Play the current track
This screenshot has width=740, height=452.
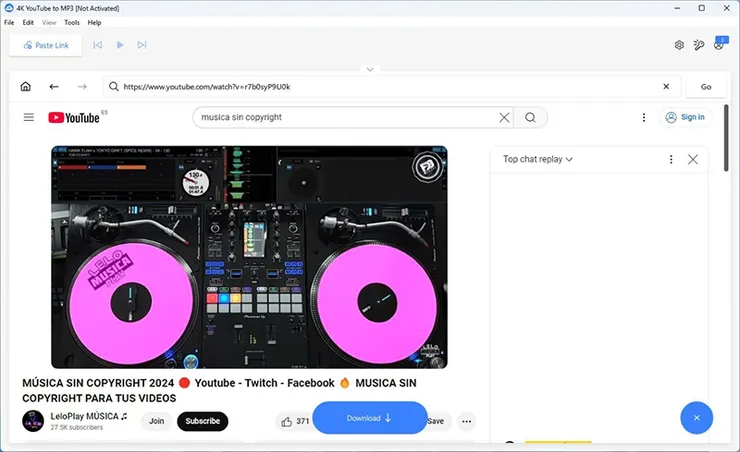click(120, 45)
